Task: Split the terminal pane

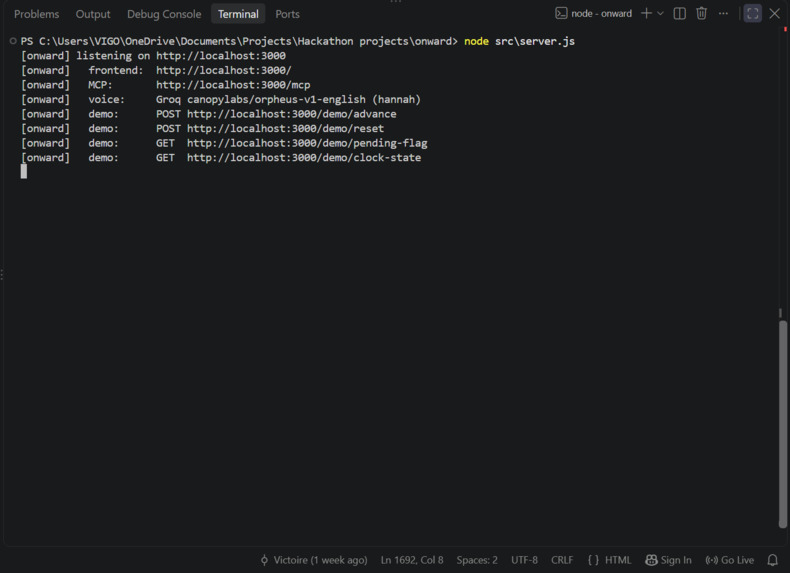Action: pyautogui.click(x=679, y=14)
